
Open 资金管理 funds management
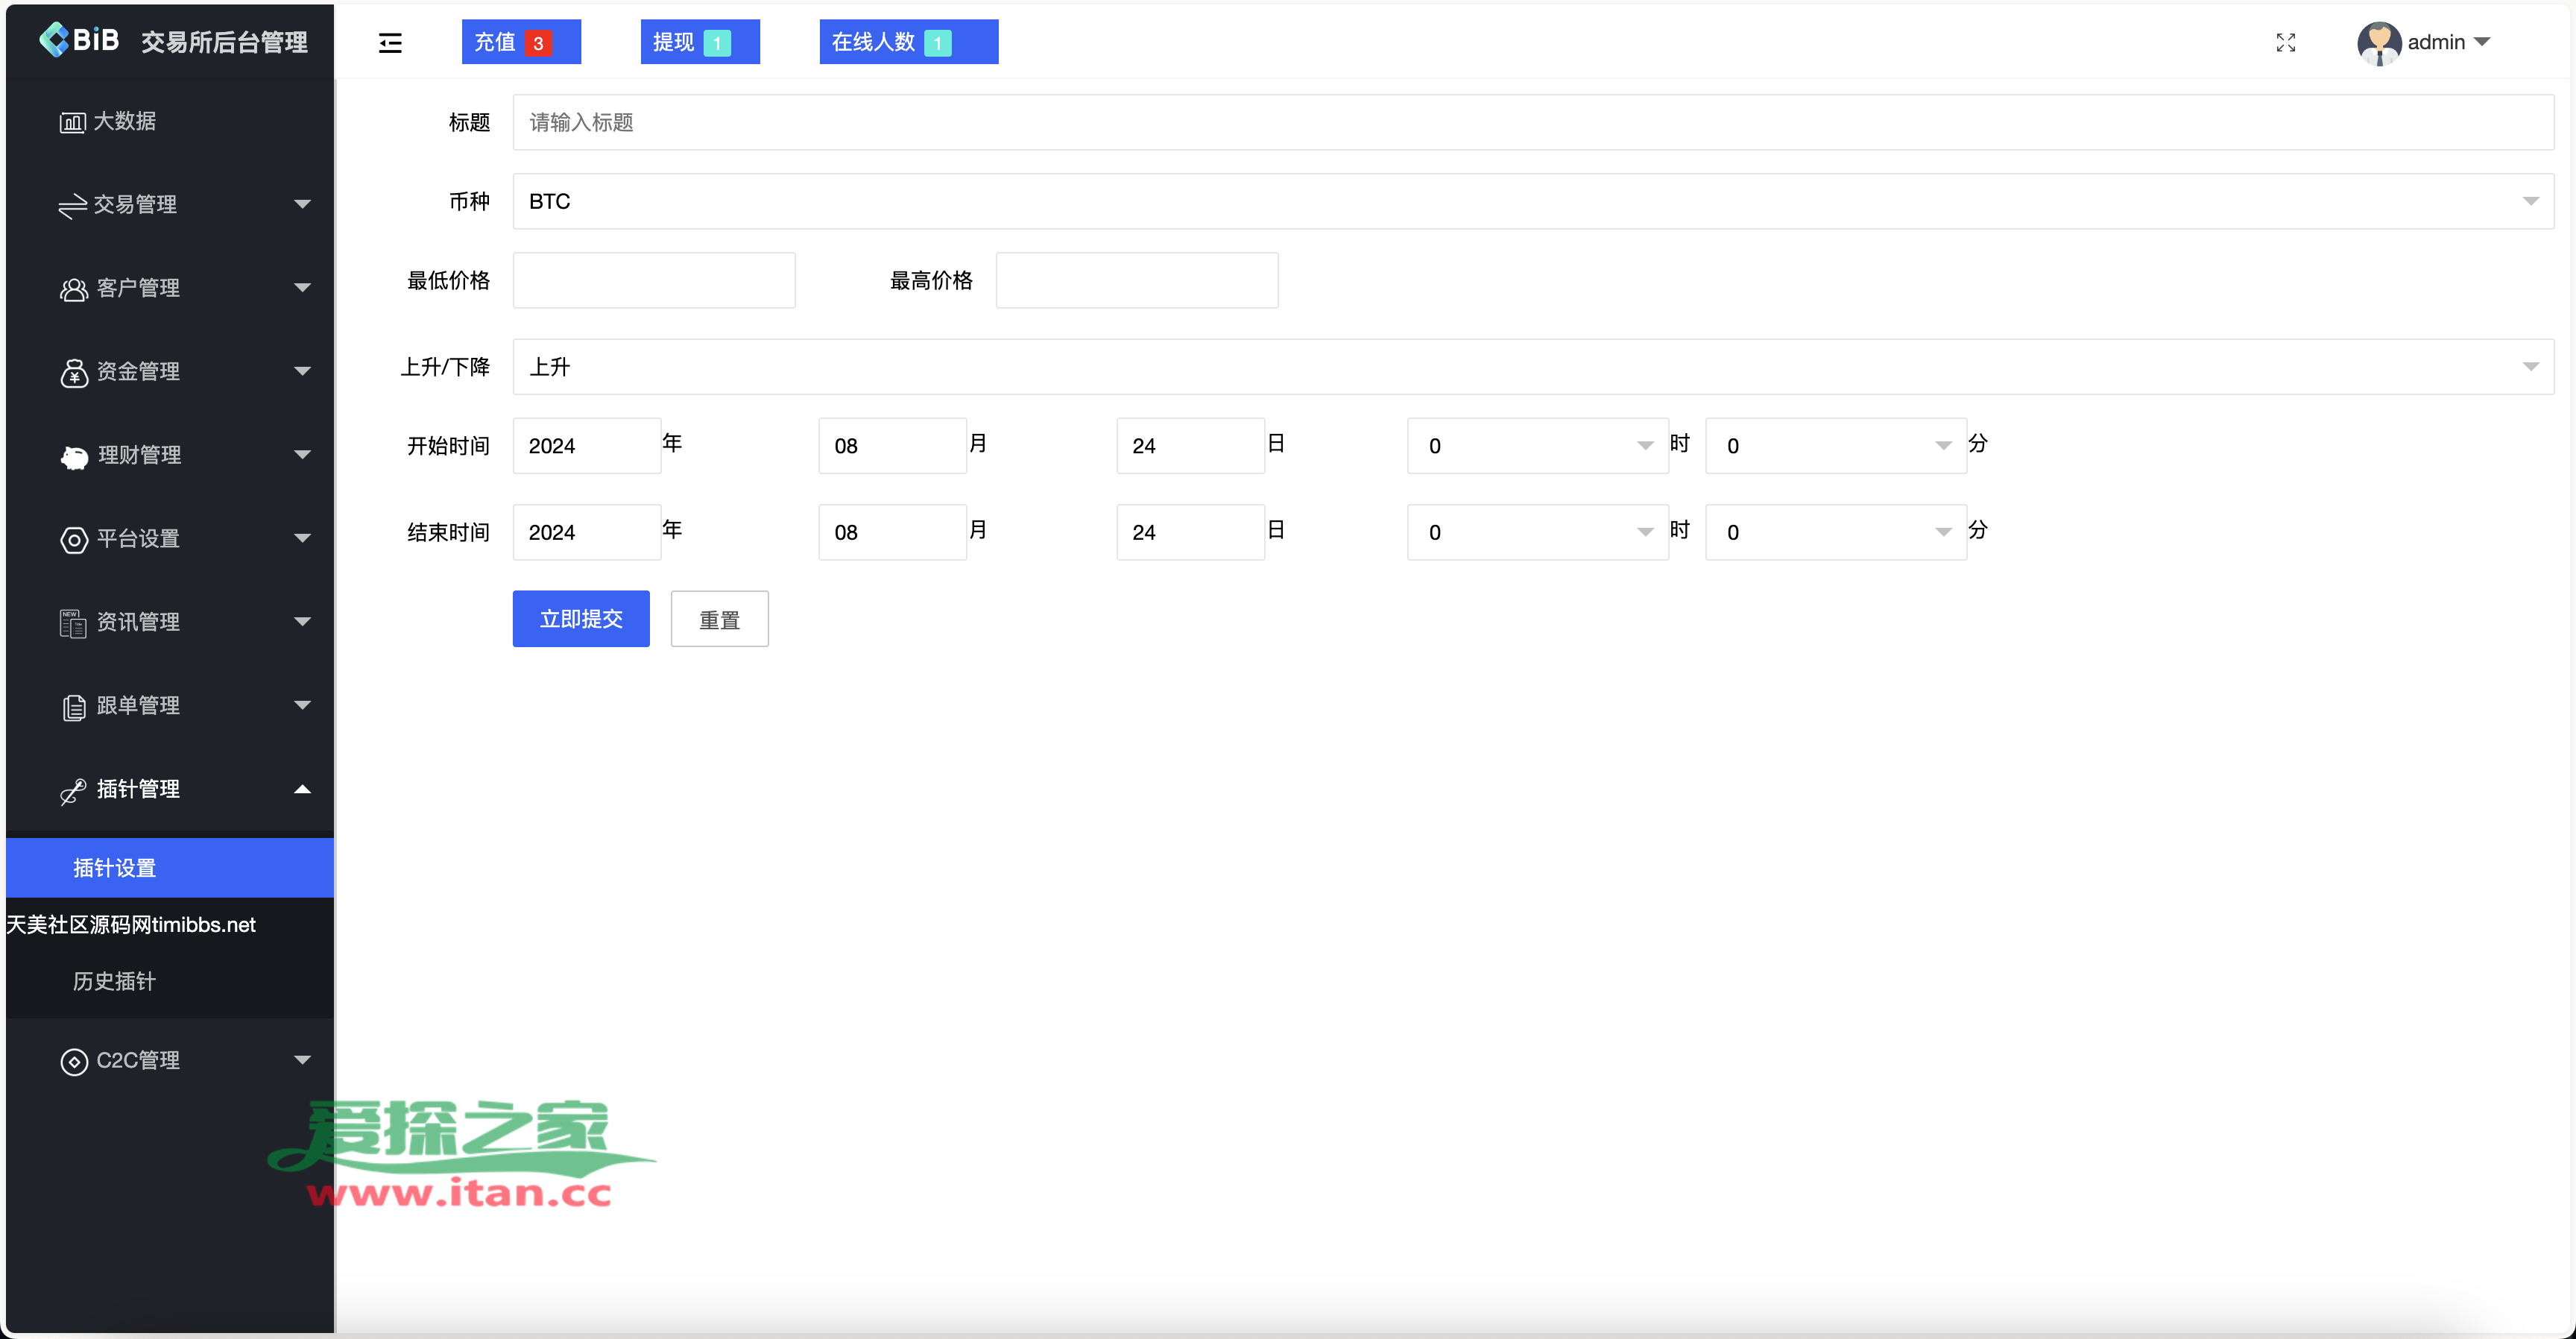73,372
